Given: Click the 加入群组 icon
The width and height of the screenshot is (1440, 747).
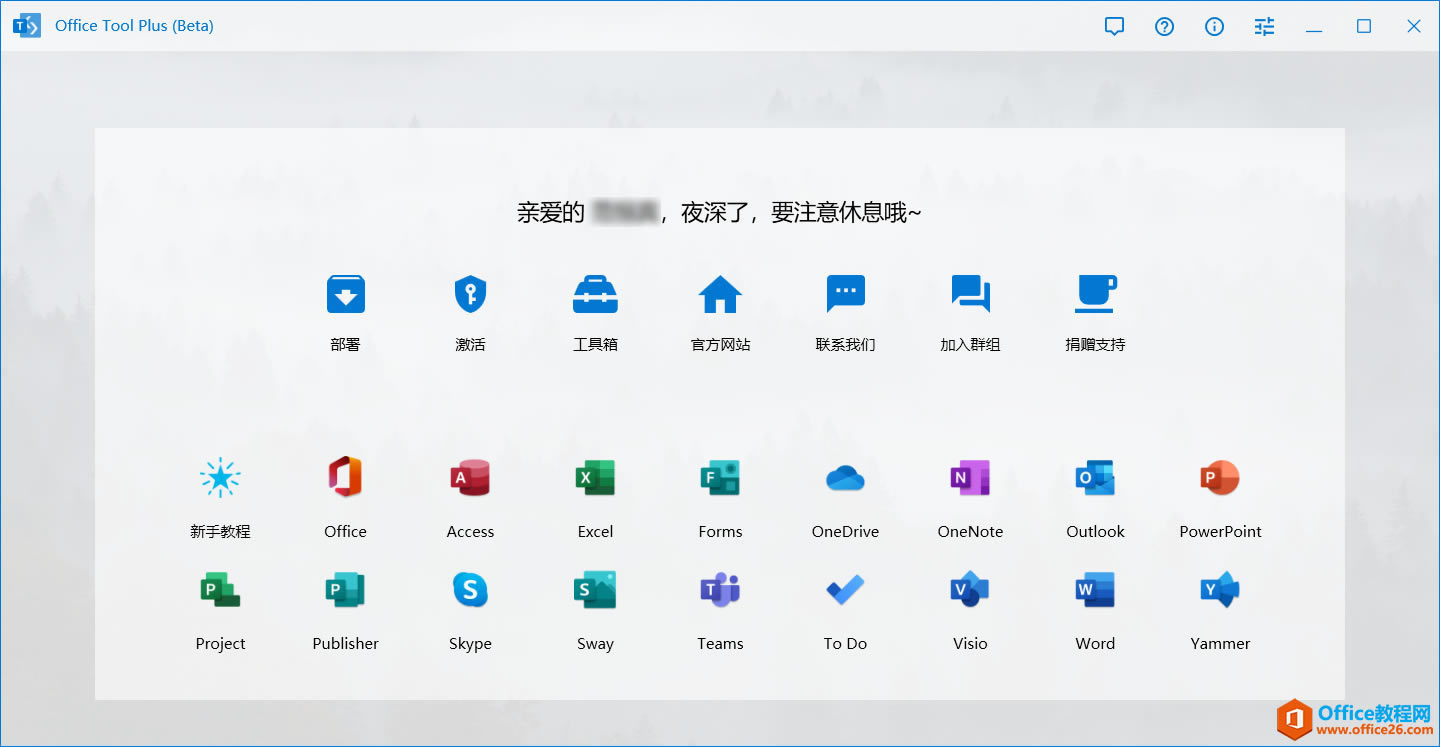Looking at the screenshot, I should point(970,294).
